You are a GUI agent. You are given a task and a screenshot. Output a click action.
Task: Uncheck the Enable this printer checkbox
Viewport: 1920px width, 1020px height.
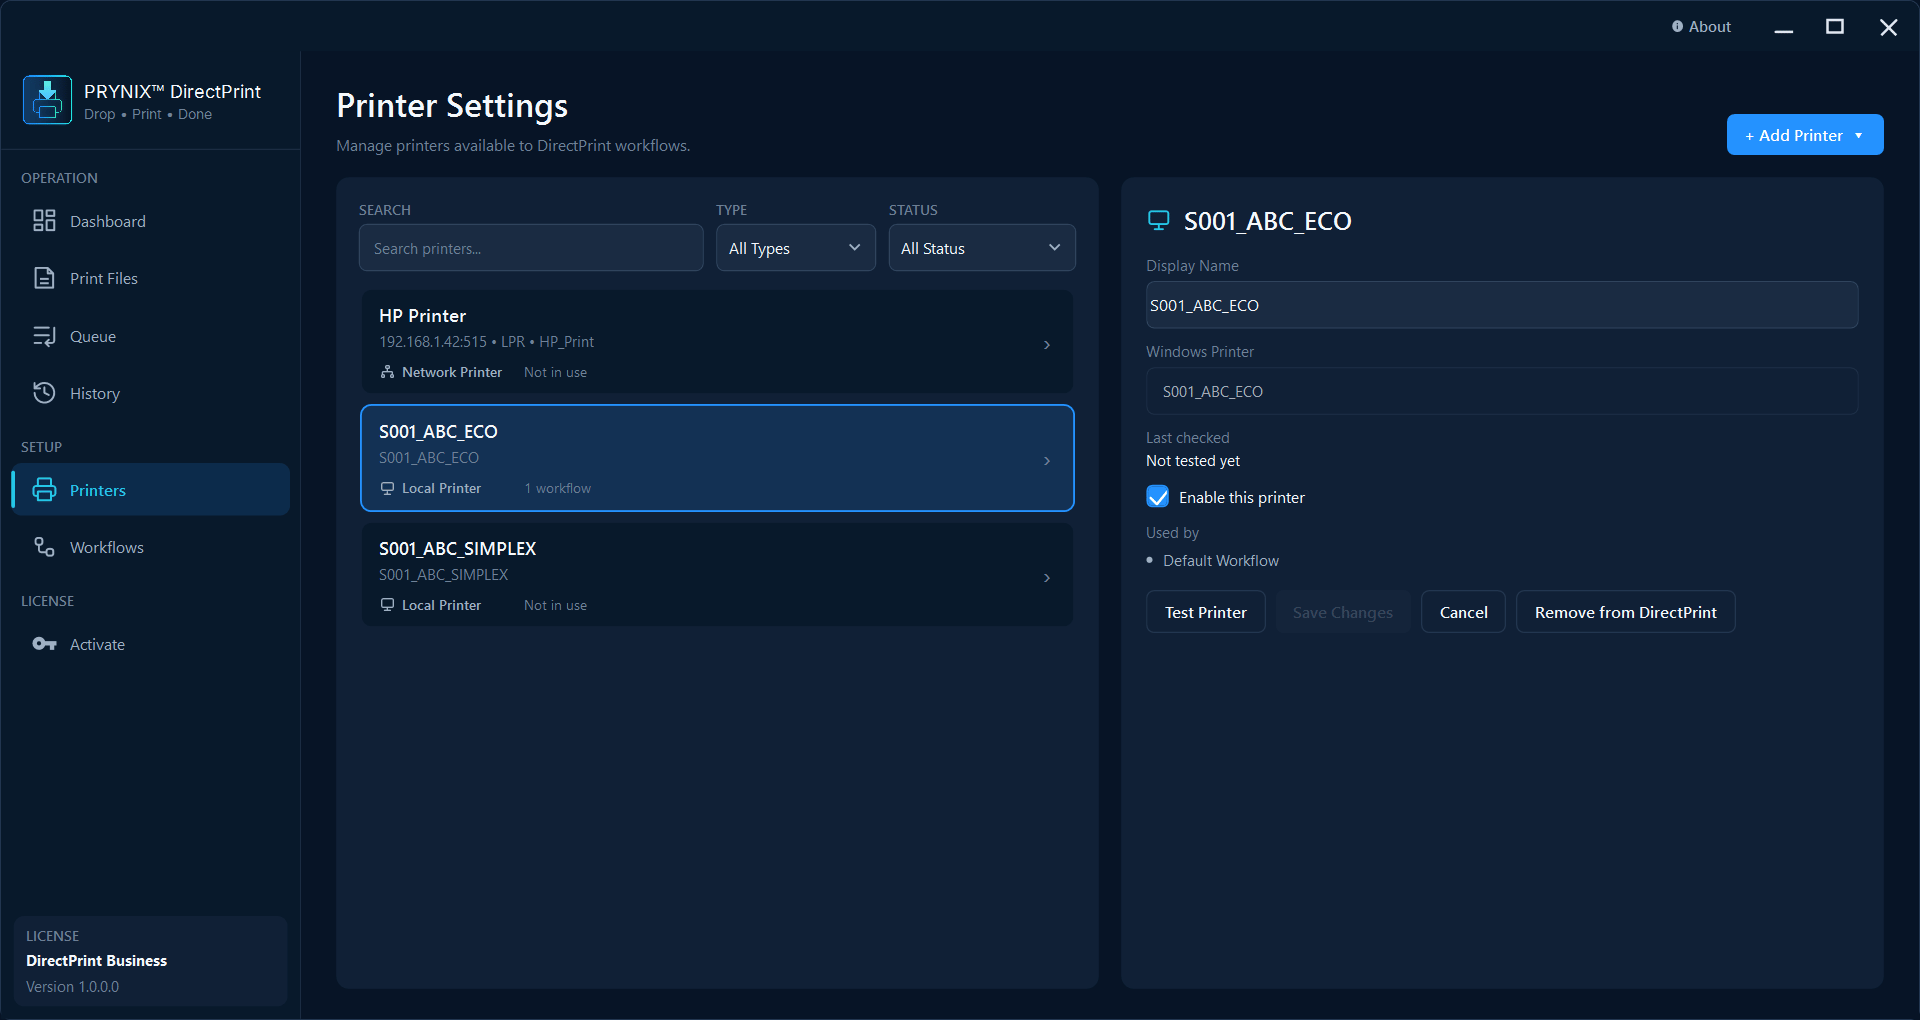[1158, 497]
